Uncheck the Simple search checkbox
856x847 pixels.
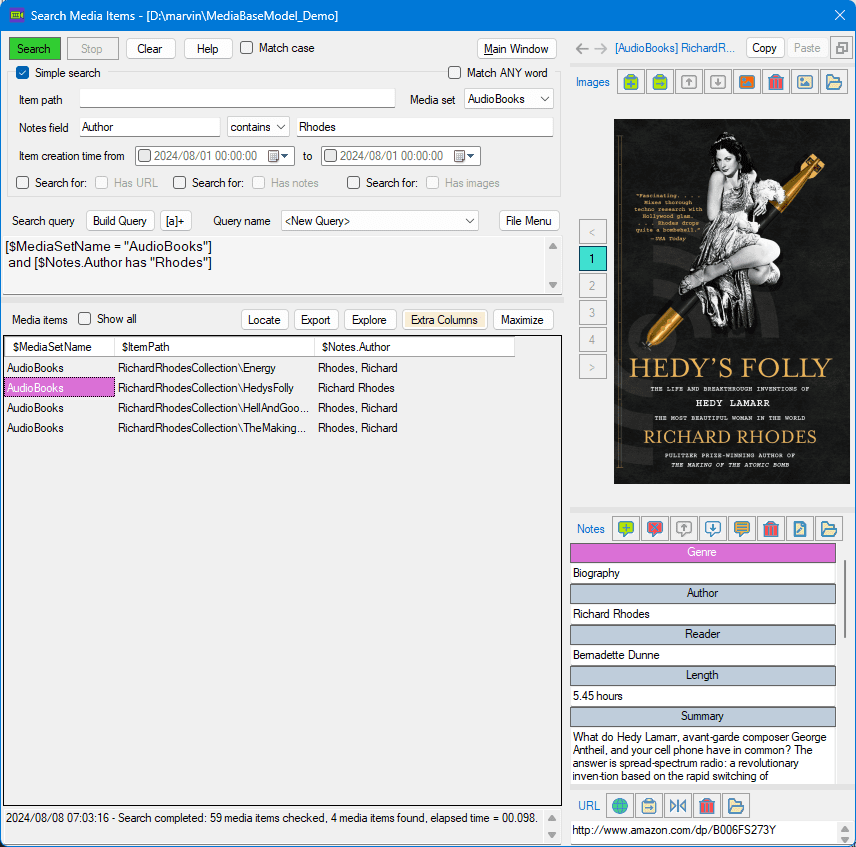22,73
